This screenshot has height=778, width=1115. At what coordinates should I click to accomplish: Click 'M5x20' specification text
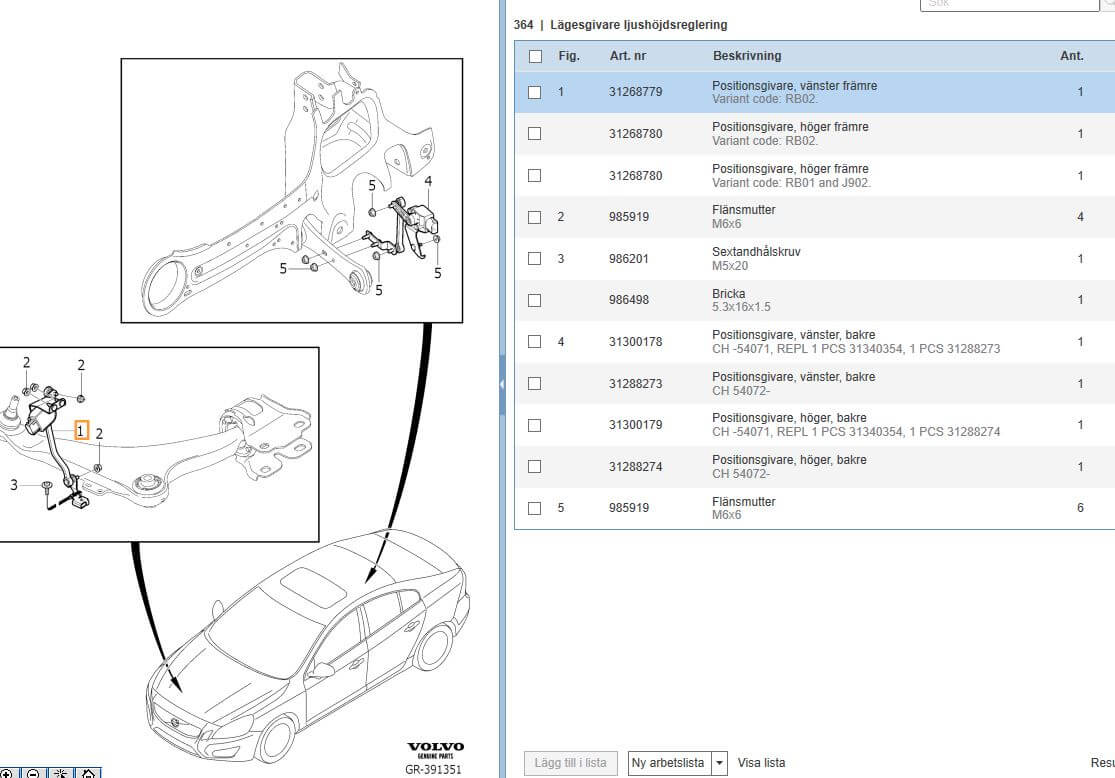[x=730, y=266]
